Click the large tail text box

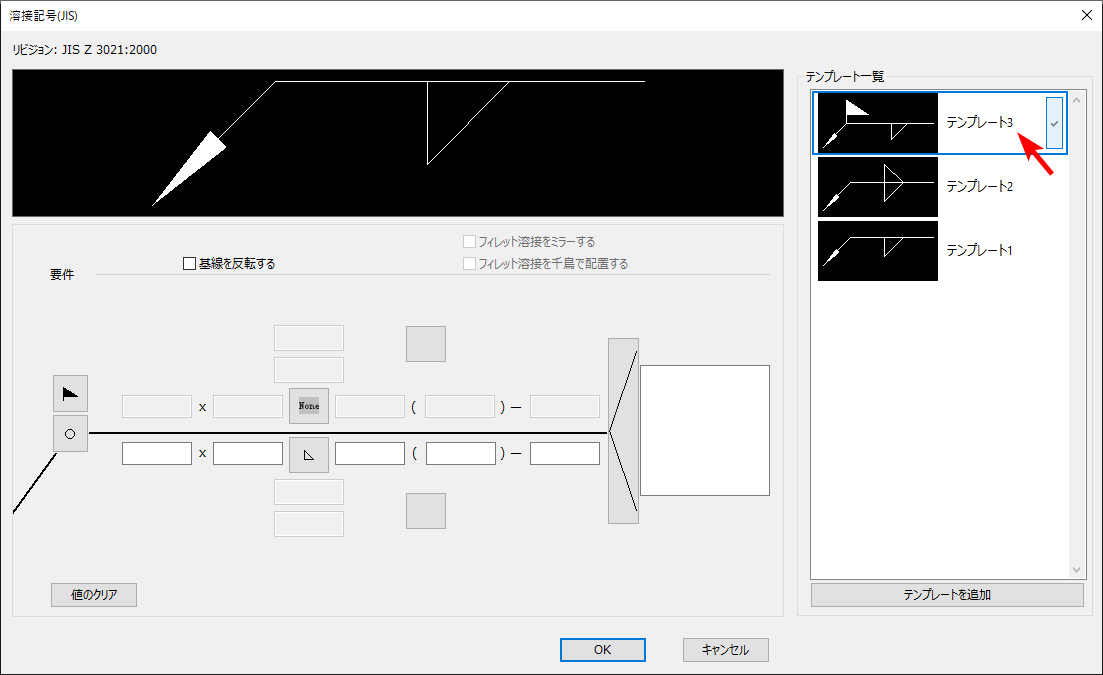pos(705,430)
